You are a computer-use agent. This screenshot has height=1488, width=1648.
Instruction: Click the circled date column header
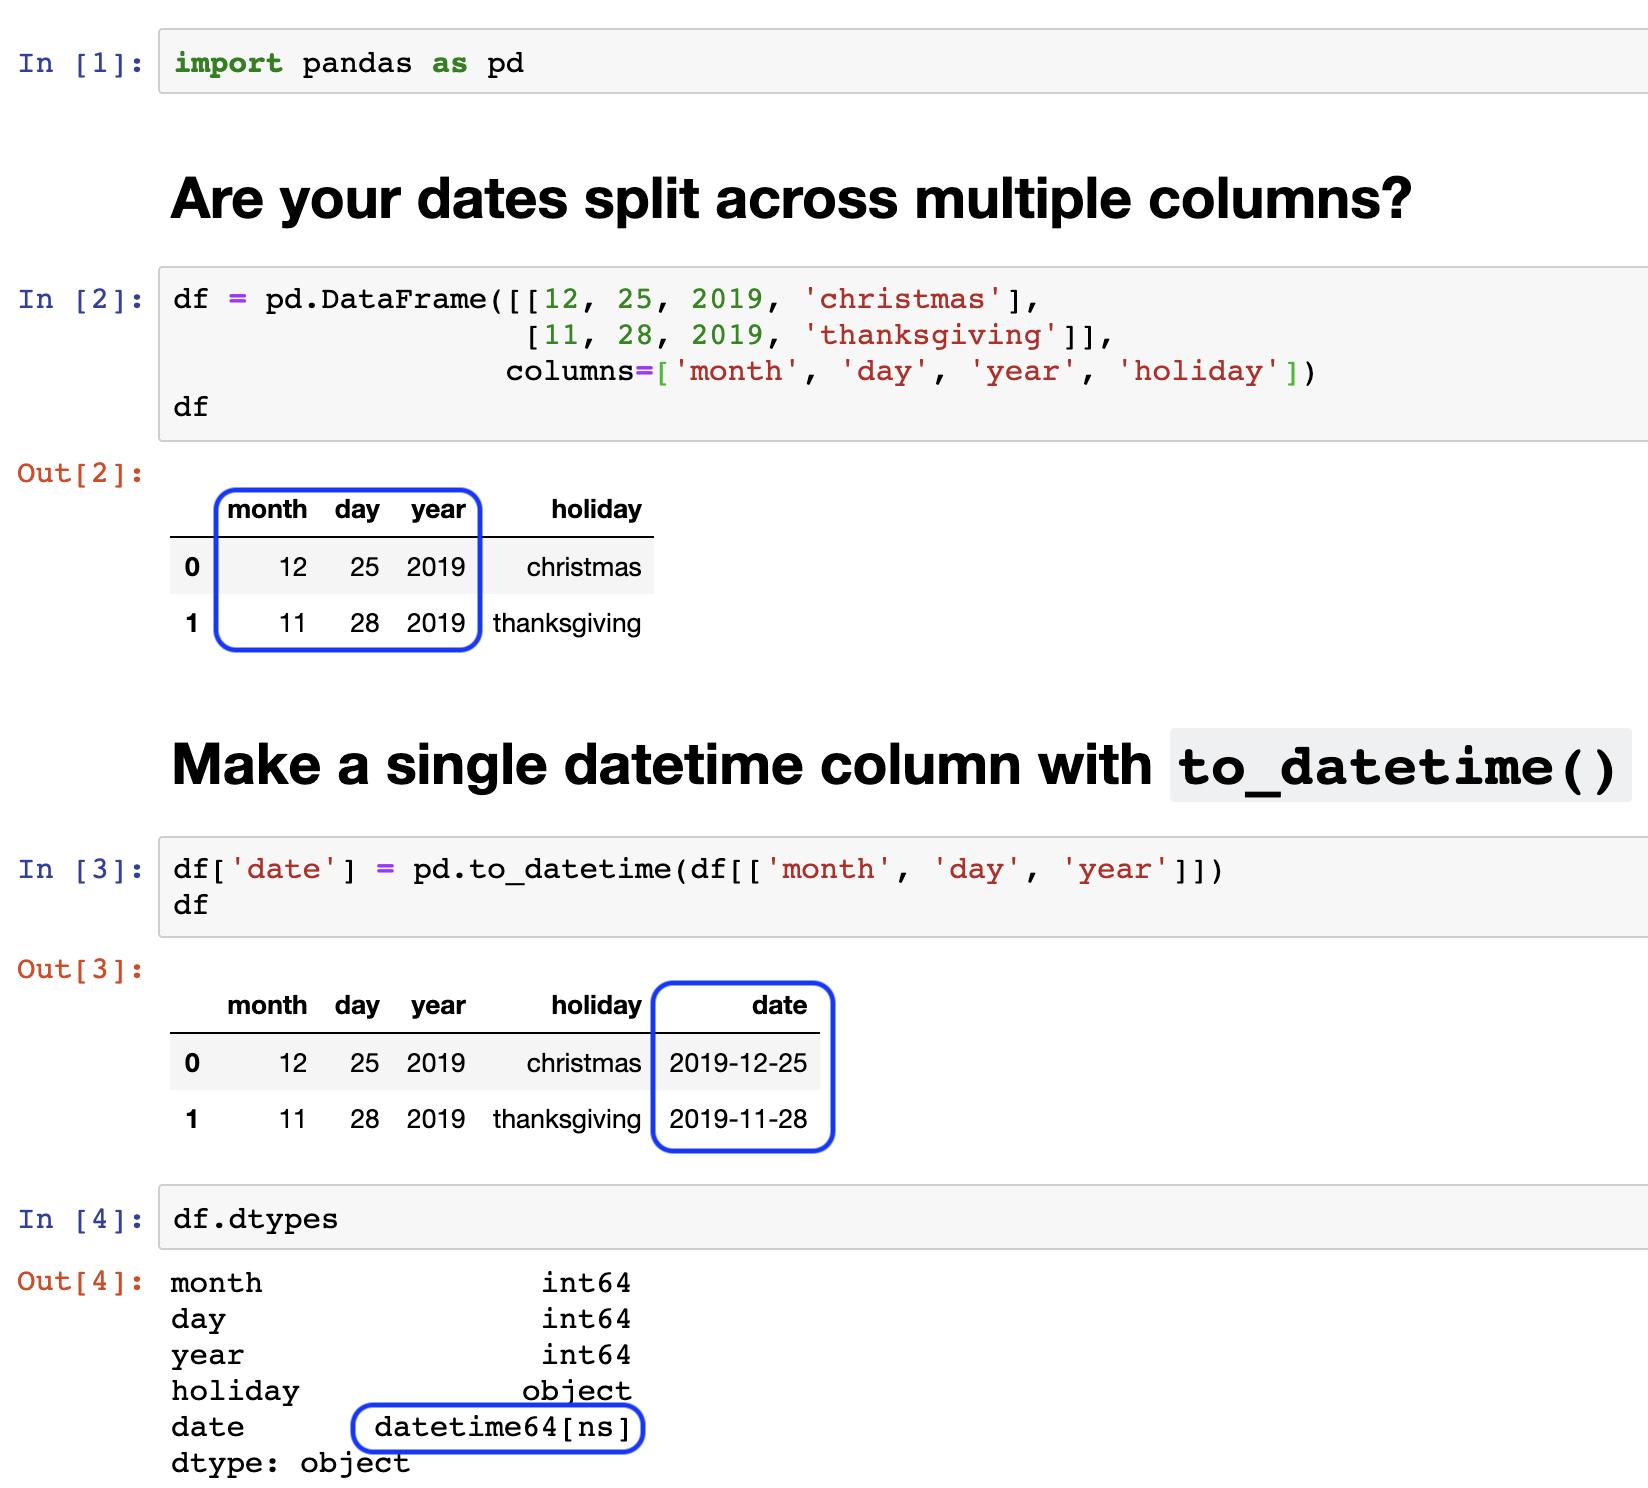[779, 1005]
